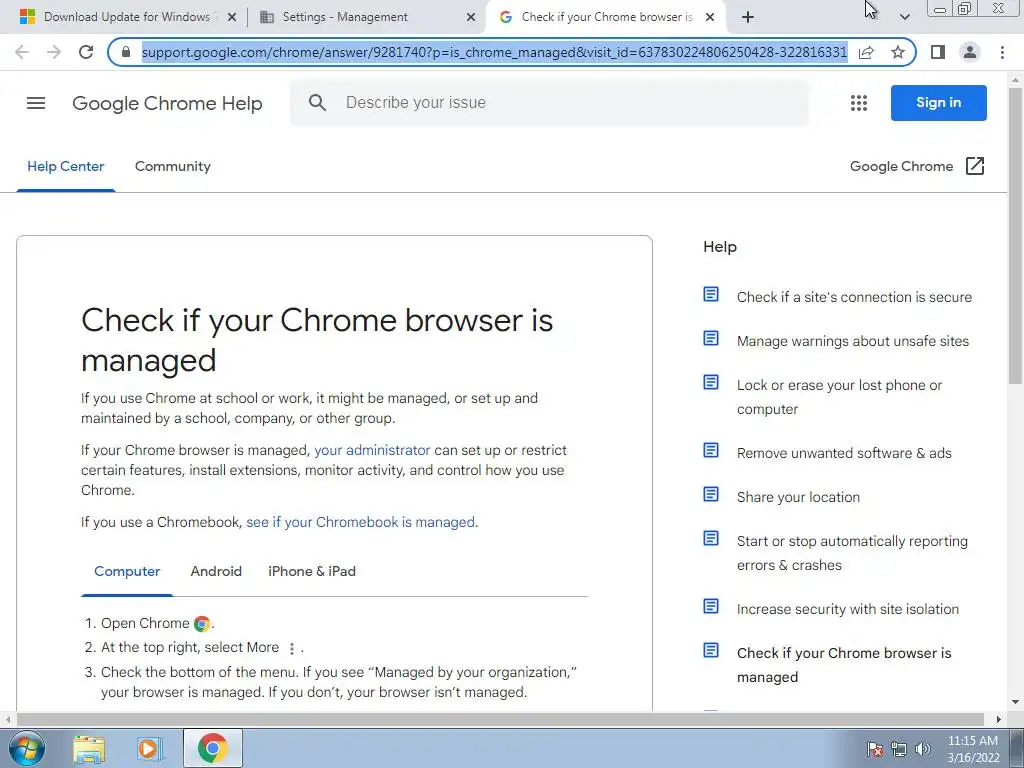Share this page icon in address bar
Viewport: 1024px width, 768px height.
866,52
